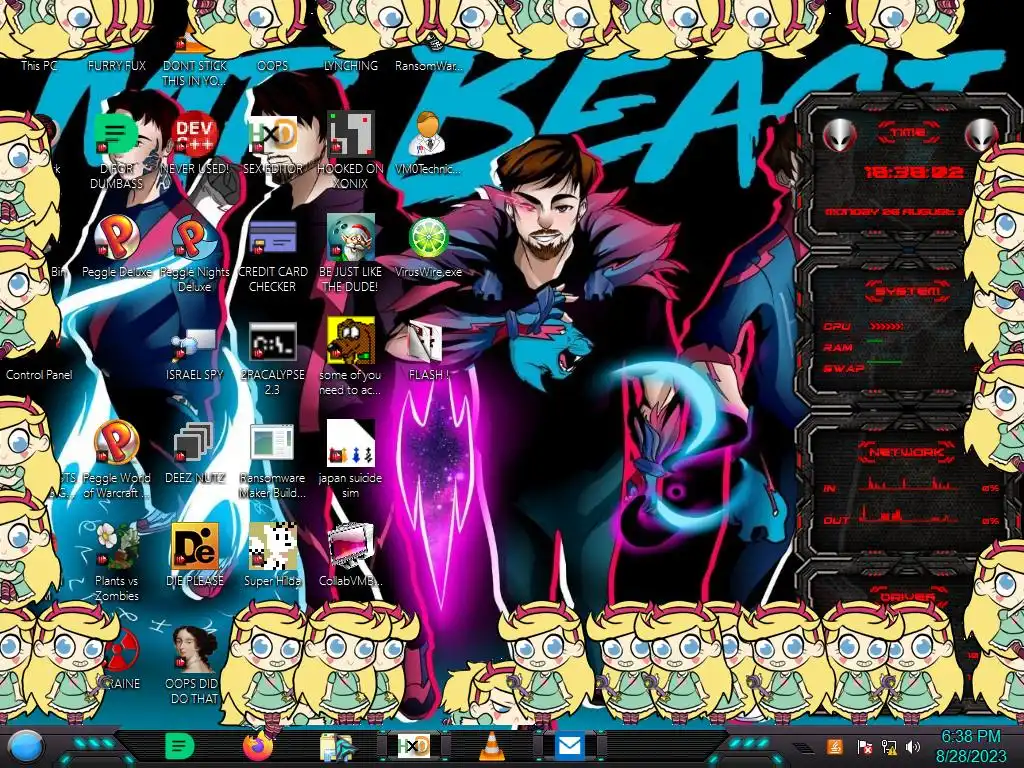Select the OOPS desktop label
This screenshot has height=768, width=1024.
point(272,65)
